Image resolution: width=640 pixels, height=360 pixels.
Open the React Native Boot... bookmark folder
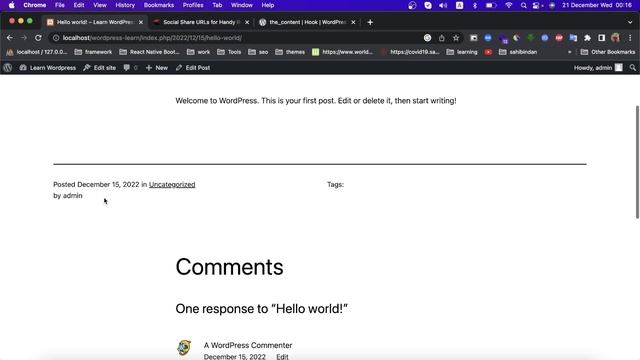149,52
